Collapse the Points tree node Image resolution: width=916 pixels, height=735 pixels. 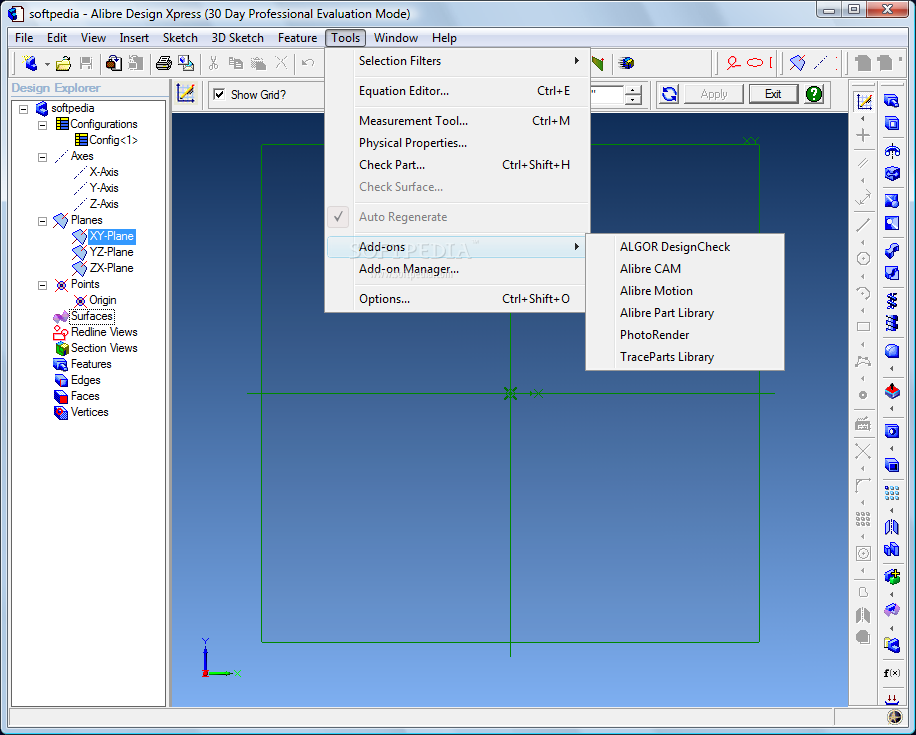pyautogui.click(x=43, y=285)
